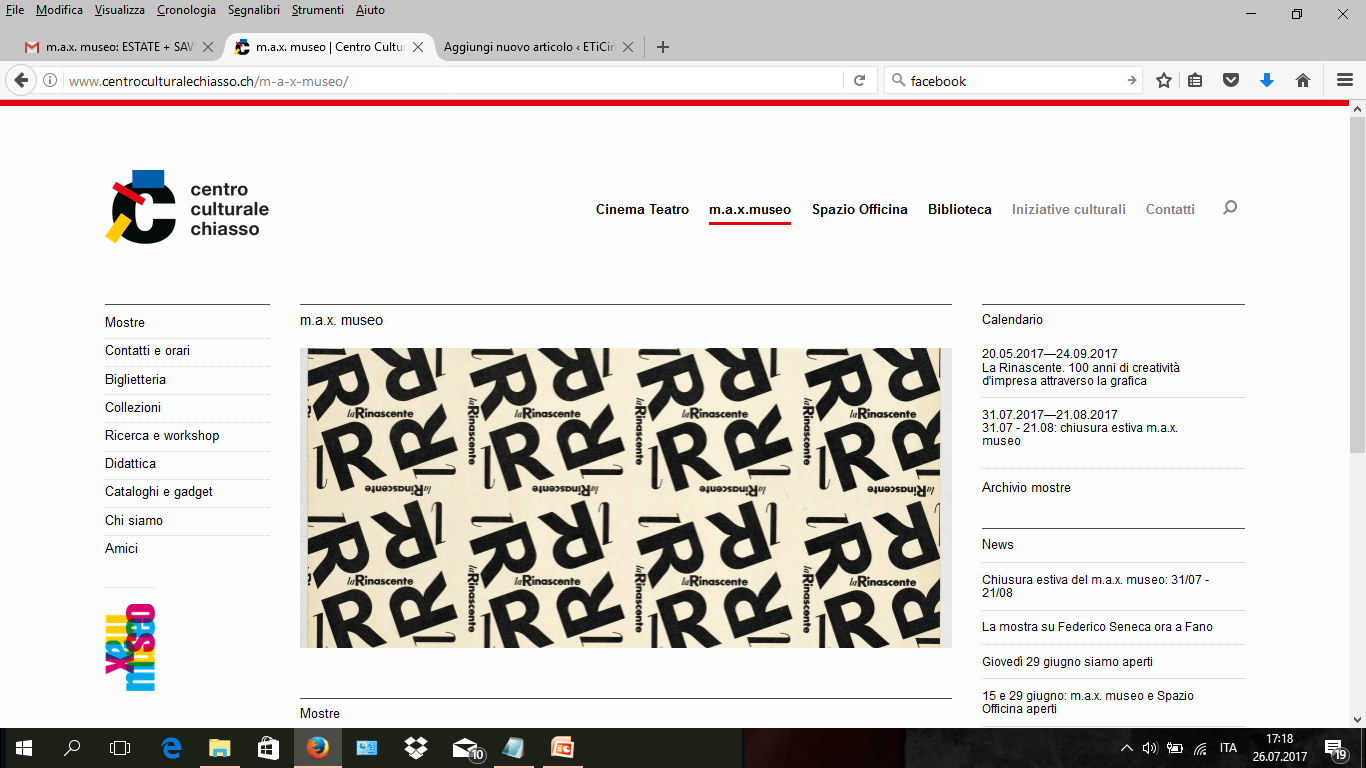Open Collezioni sidebar link
The height and width of the screenshot is (768, 1366).
133,407
